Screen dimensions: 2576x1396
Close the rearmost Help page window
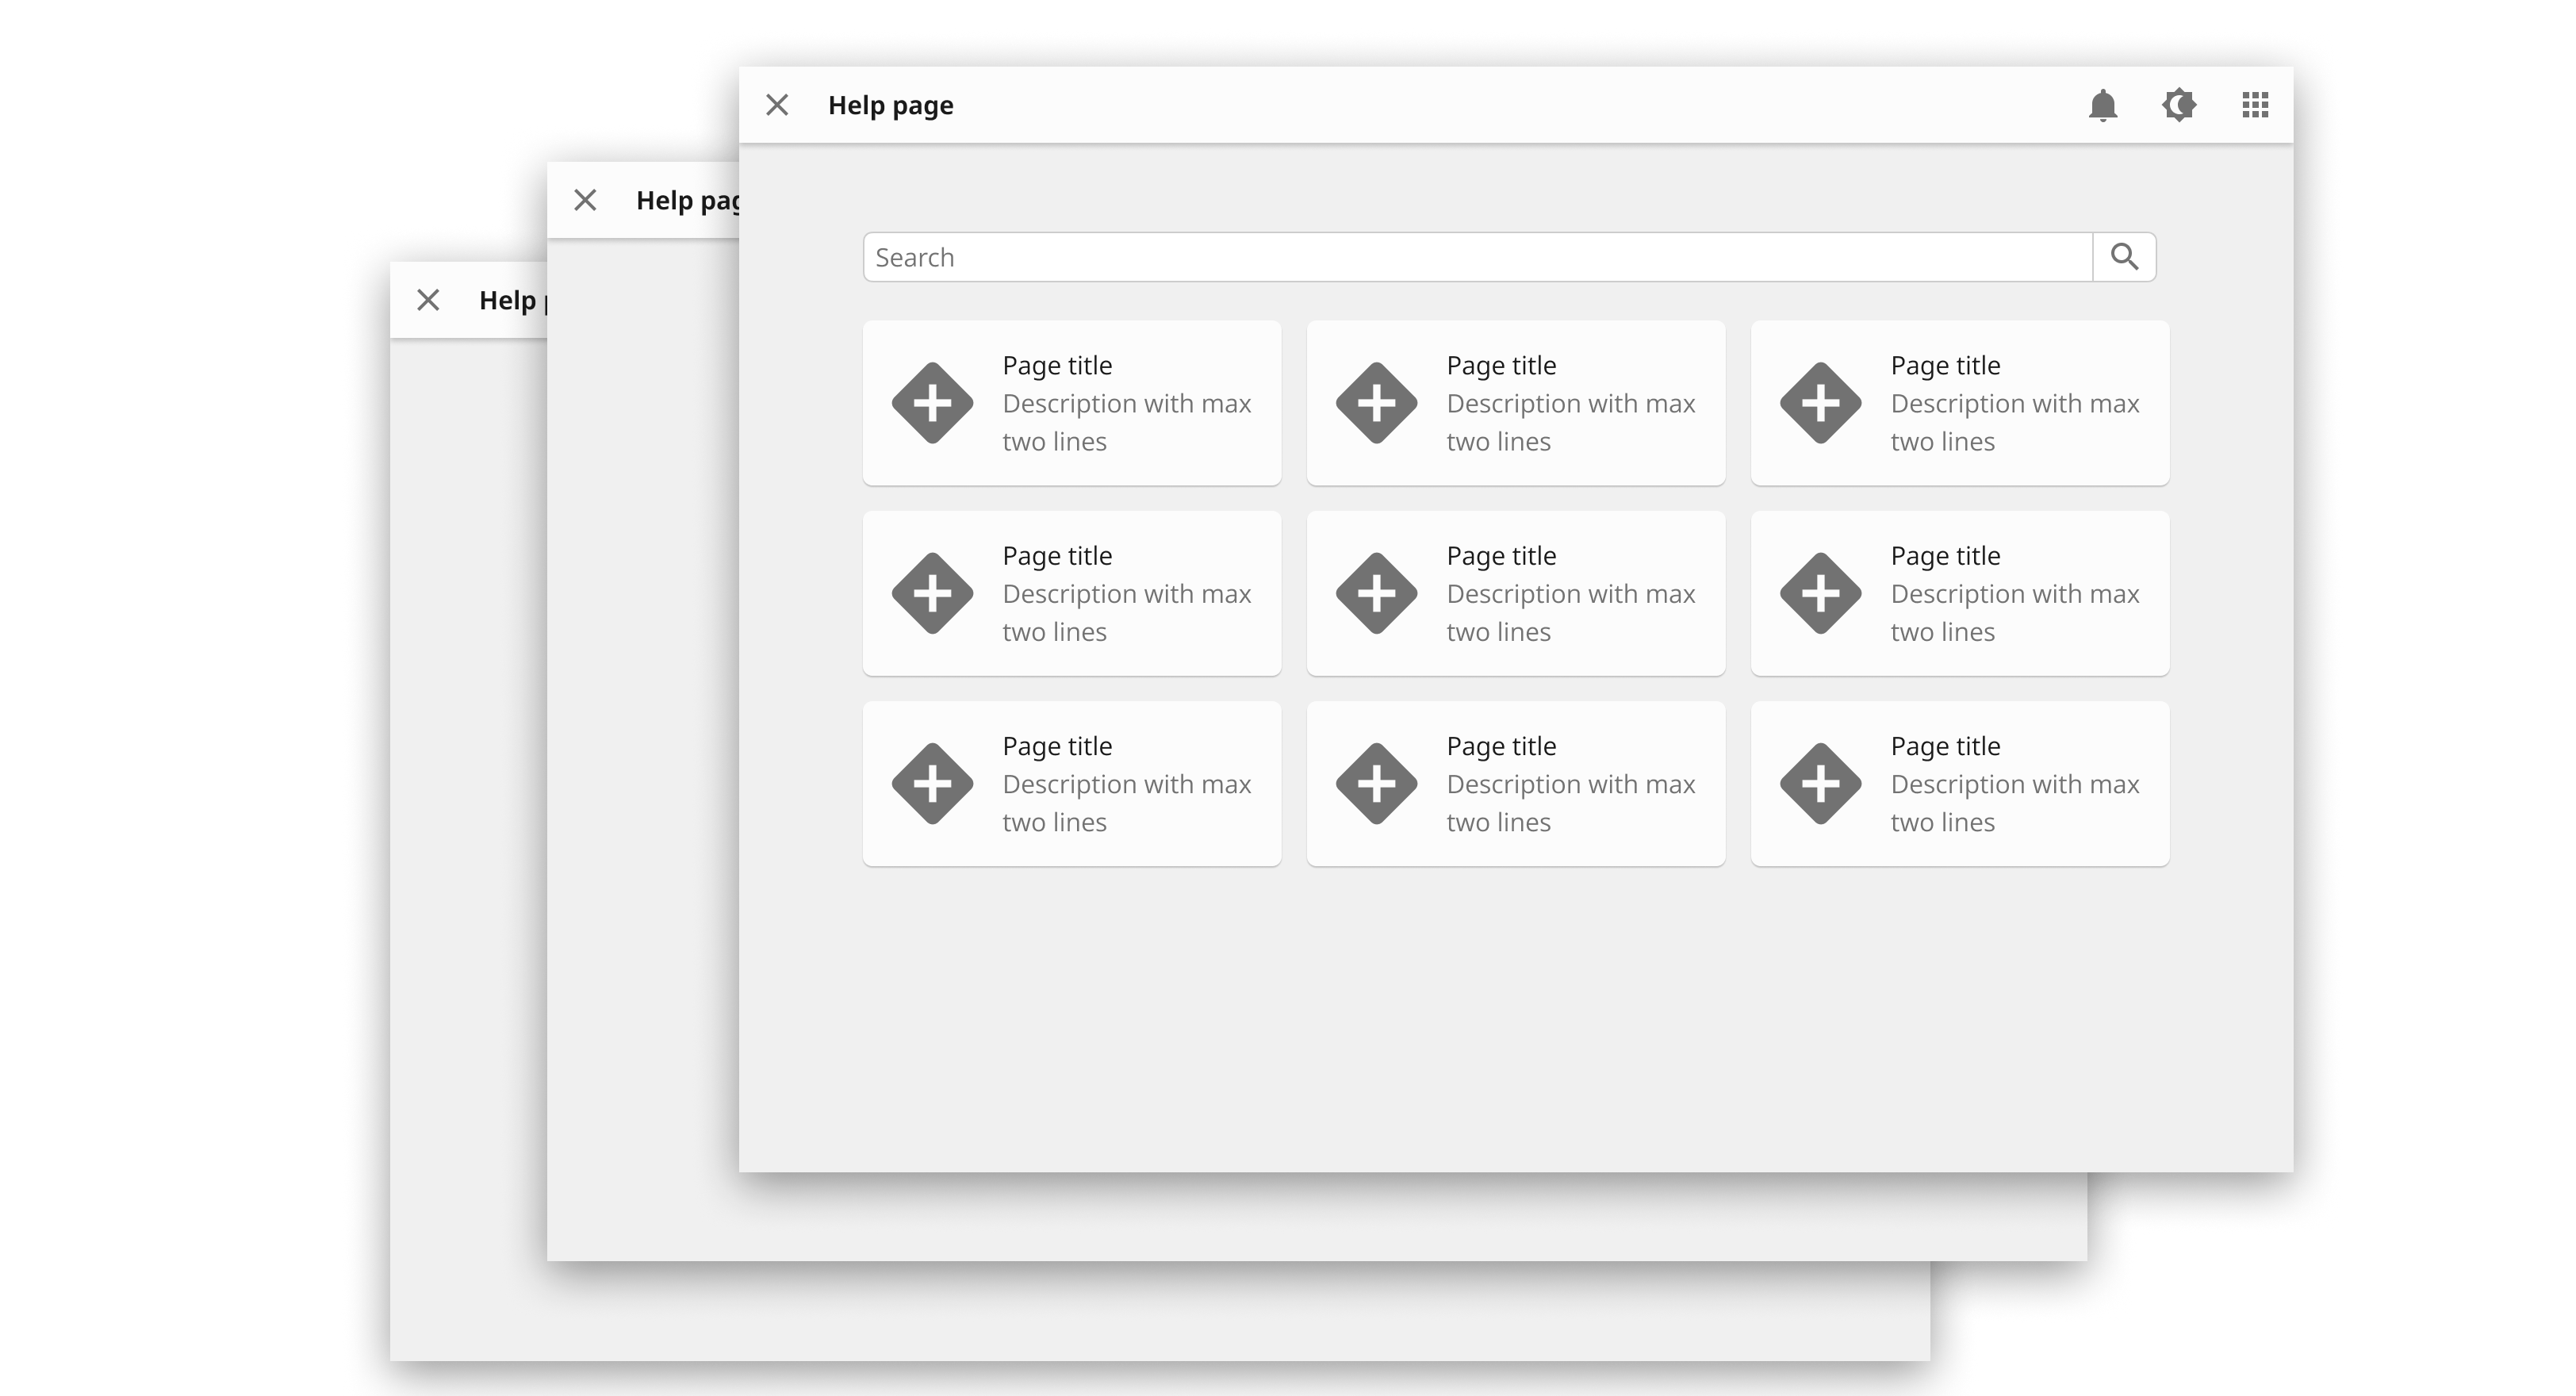point(428,300)
